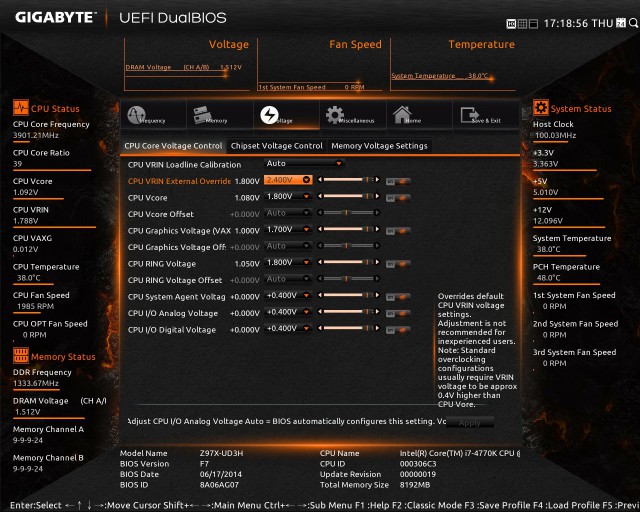This screenshot has width=640, height=512.
Task: Select the grid layout view icon
Action: click(522, 24)
